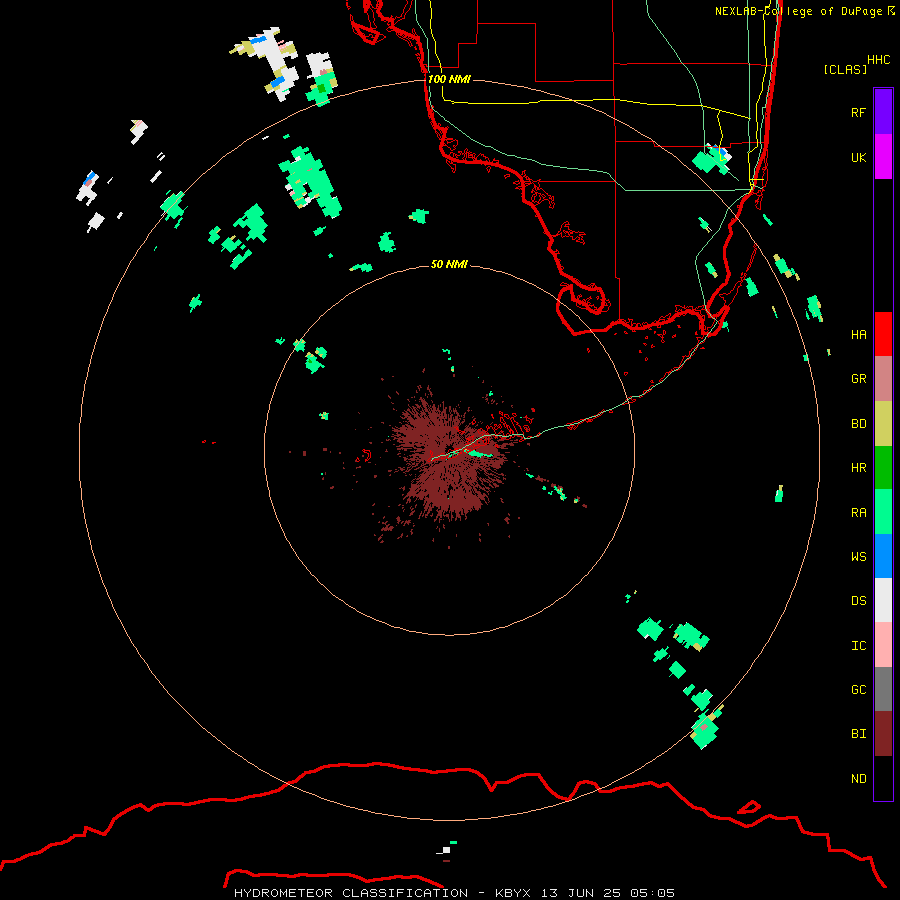Click the DS legend label
Image resolution: width=900 pixels, height=900 pixels.
858,601
